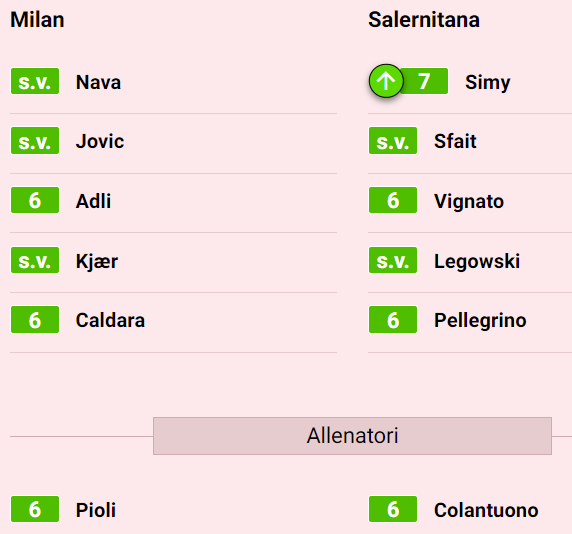
Task: Click Legowski's s.v. rating badge
Action: coord(393,260)
